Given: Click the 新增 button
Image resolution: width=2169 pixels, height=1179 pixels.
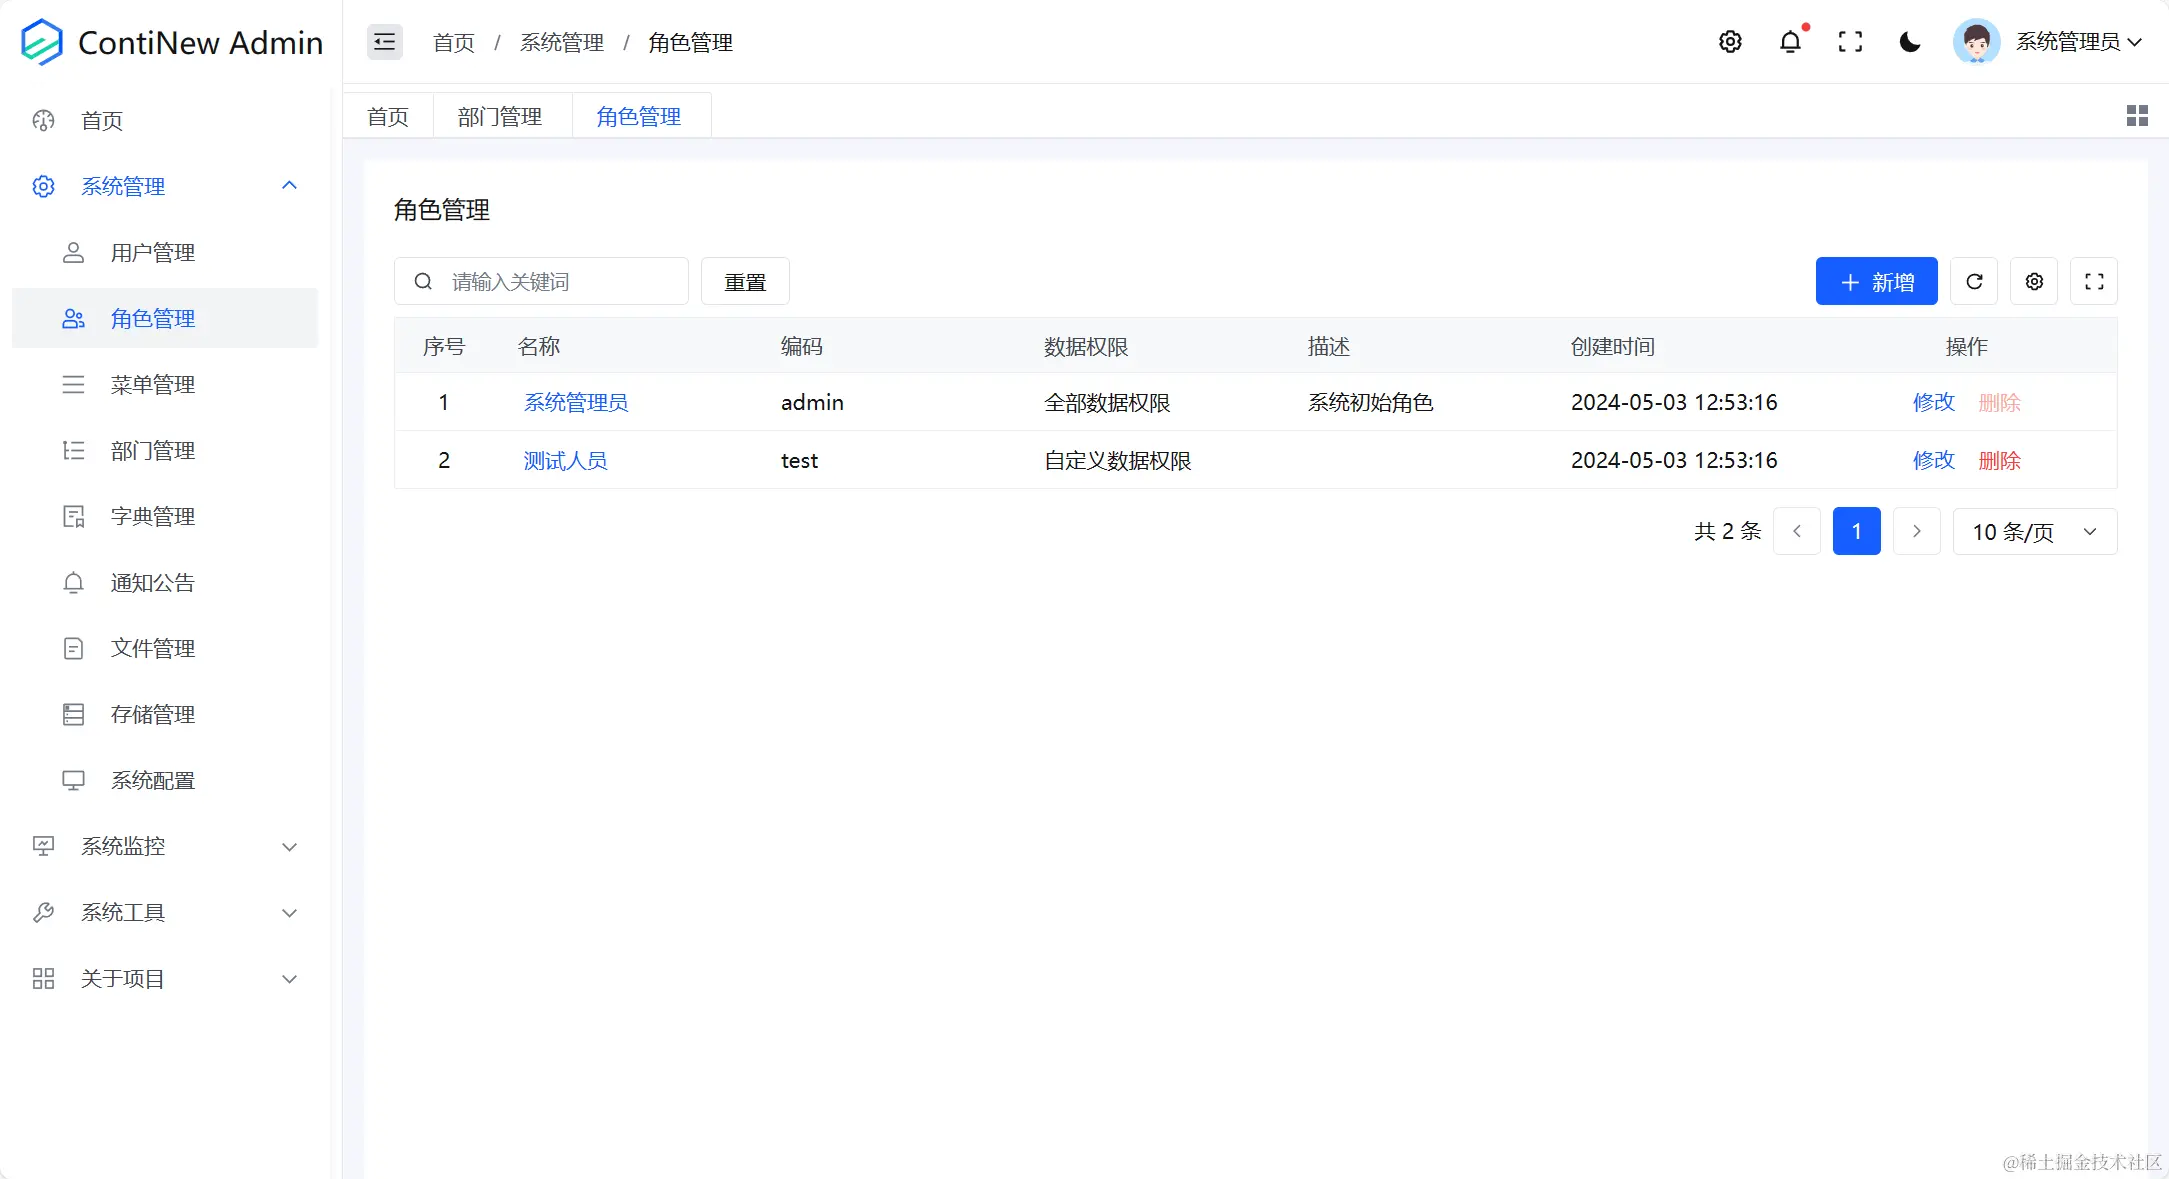Looking at the screenshot, I should pos(1876,281).
